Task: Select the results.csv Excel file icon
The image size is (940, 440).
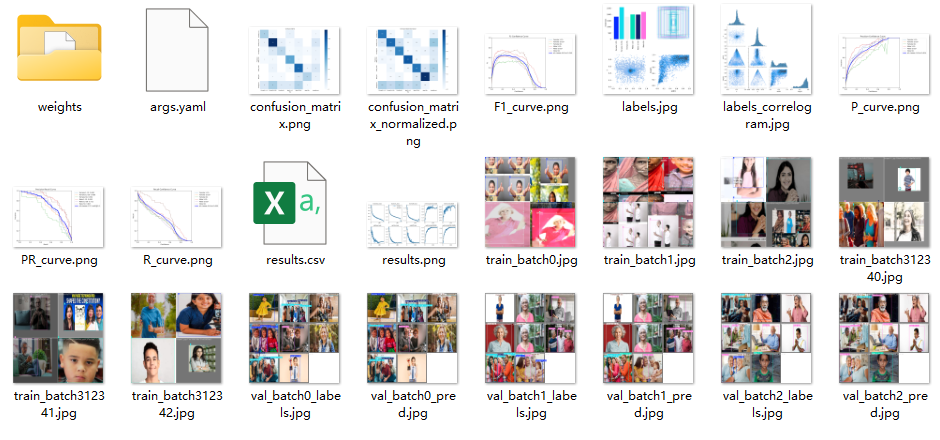Action: 290,203
